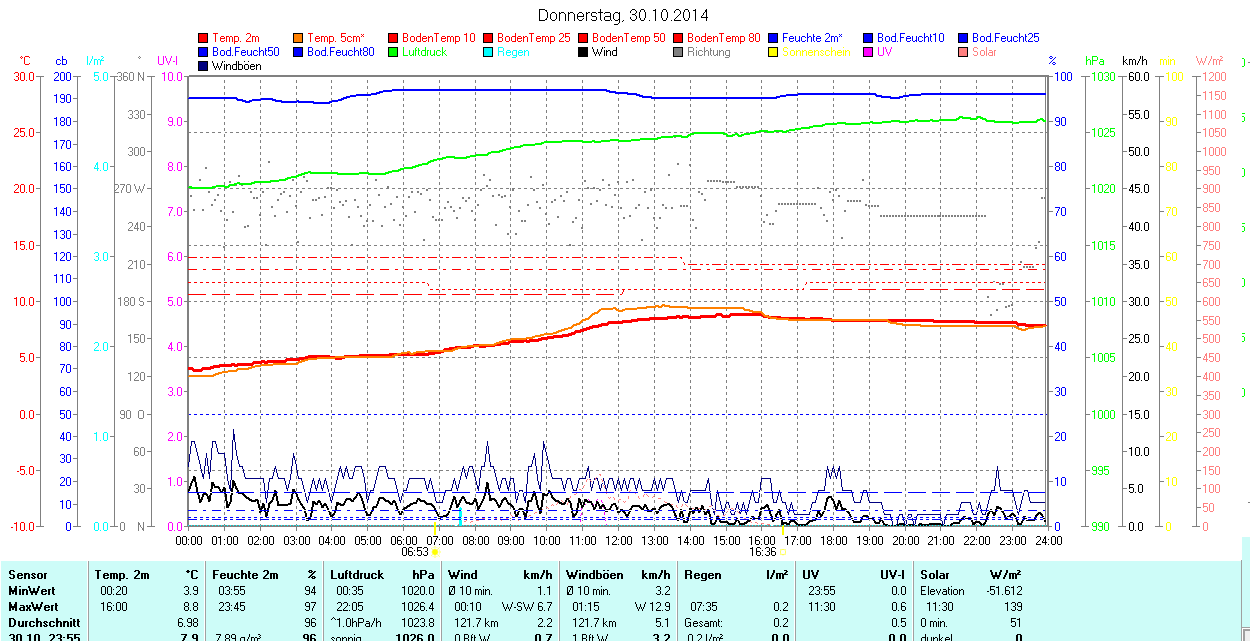Click the MaxWert row label
The image size is (1250, 641).
(35, 607)
